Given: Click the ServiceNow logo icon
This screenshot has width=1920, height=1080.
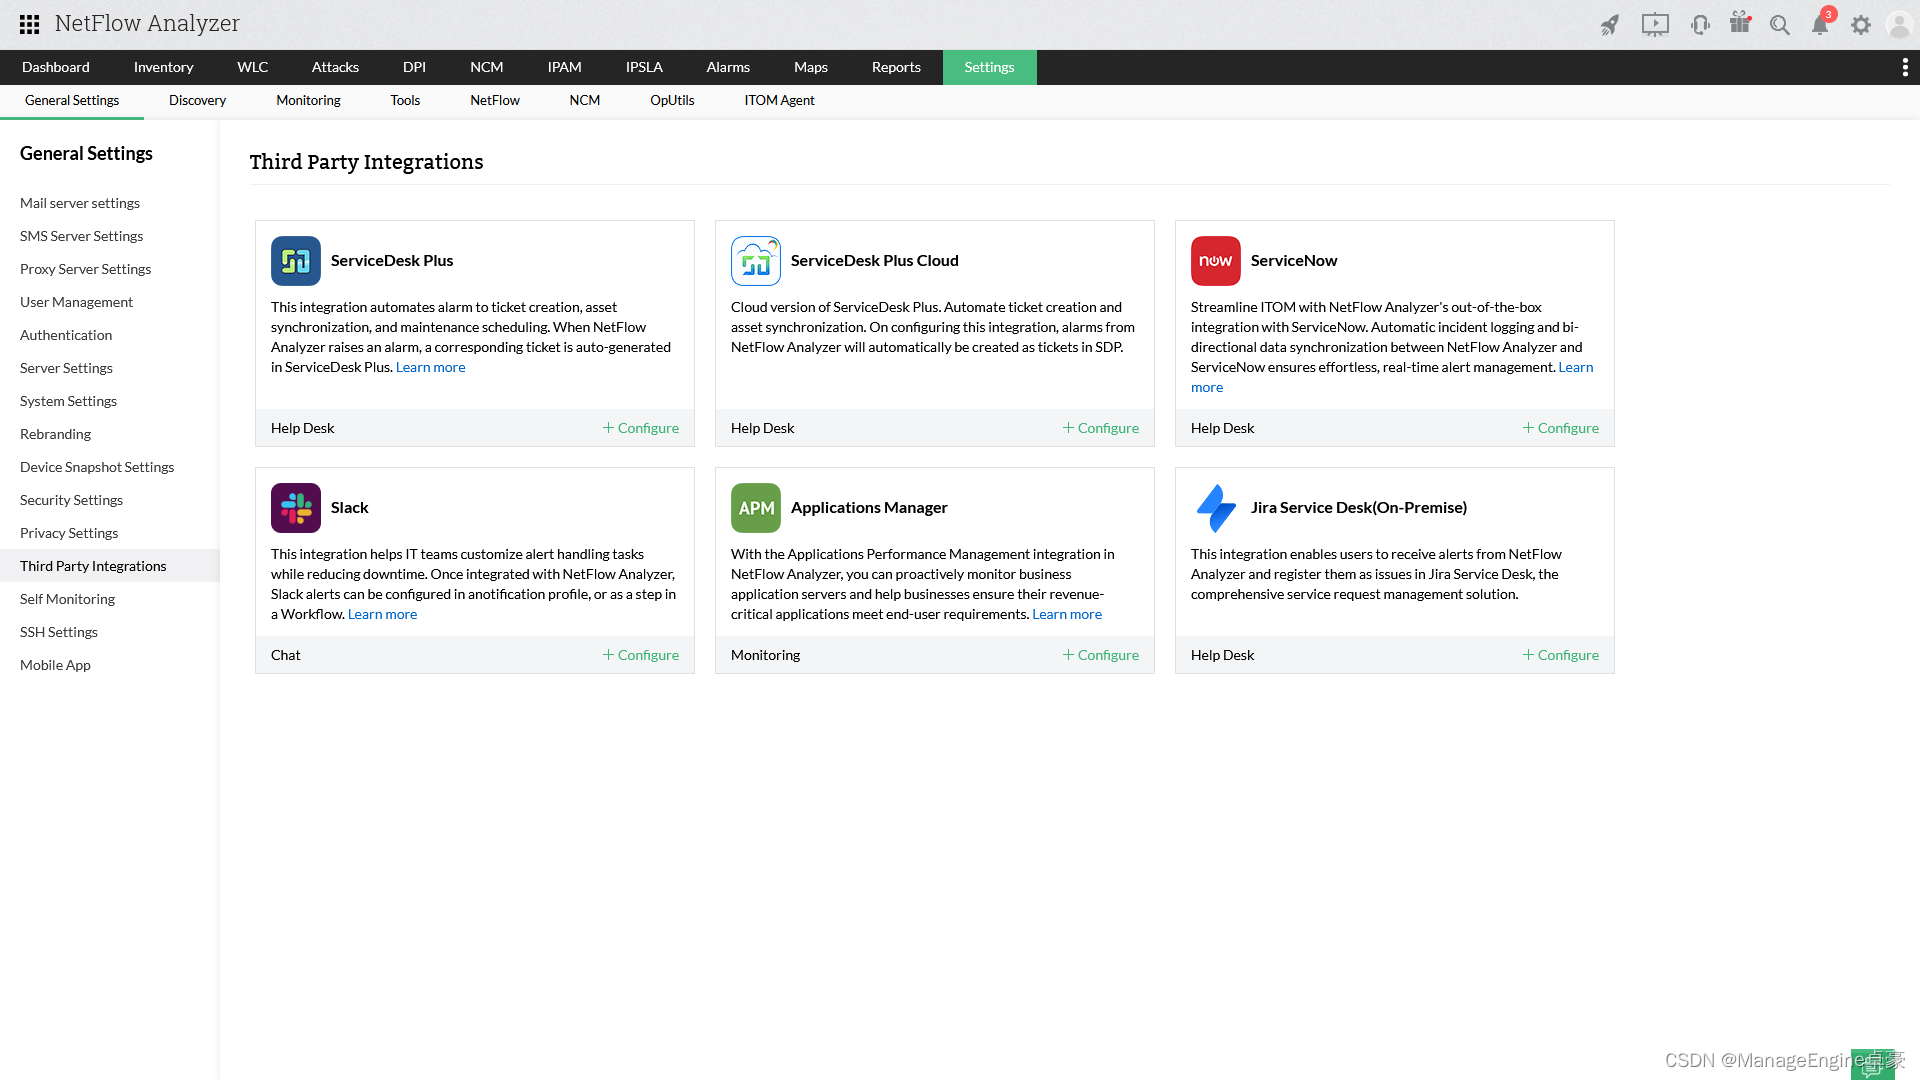Looking at the screenshot, I should [x=1216, y=261].
